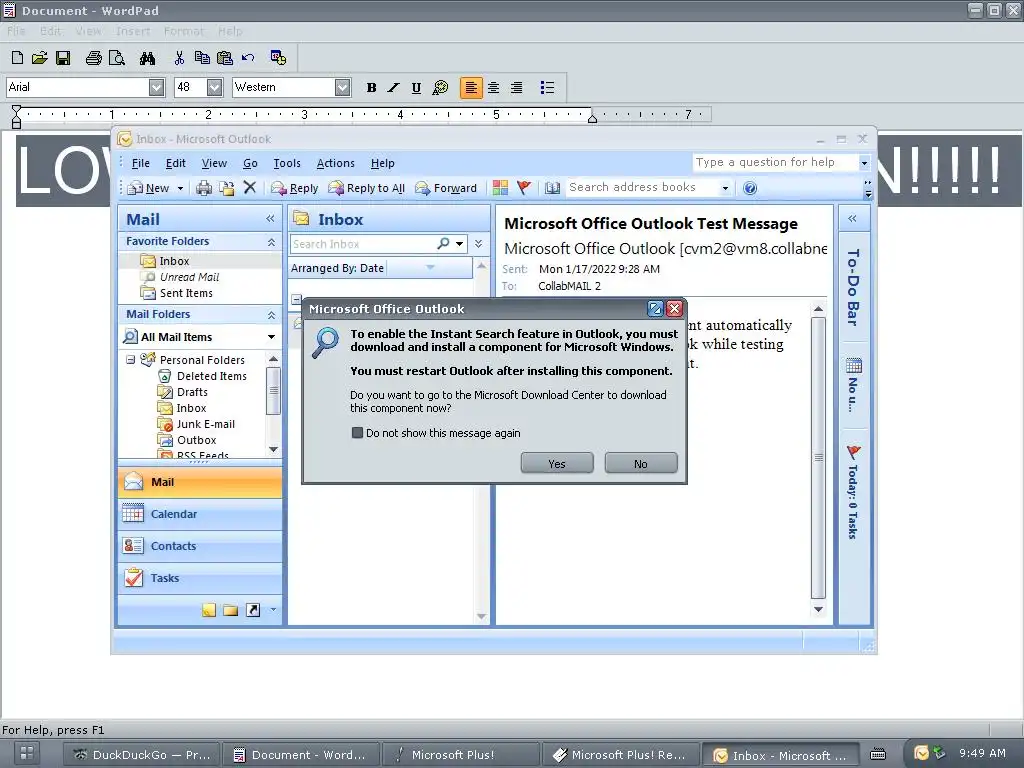Click Search address books field
This screenshot has height=768, width=1024.
(x=649, y=187)
